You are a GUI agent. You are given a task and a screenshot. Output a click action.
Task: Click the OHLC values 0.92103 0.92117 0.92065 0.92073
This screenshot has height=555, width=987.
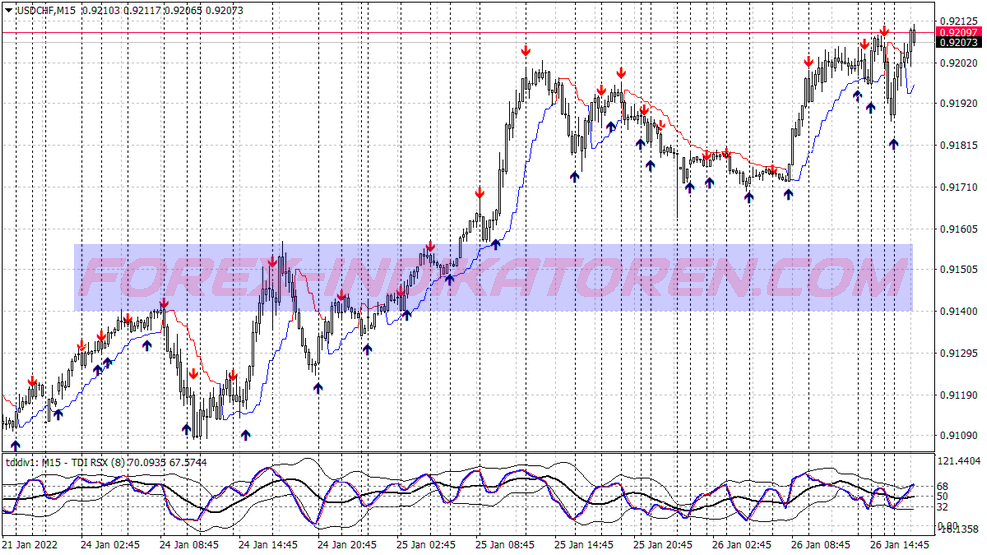[162, 11]
